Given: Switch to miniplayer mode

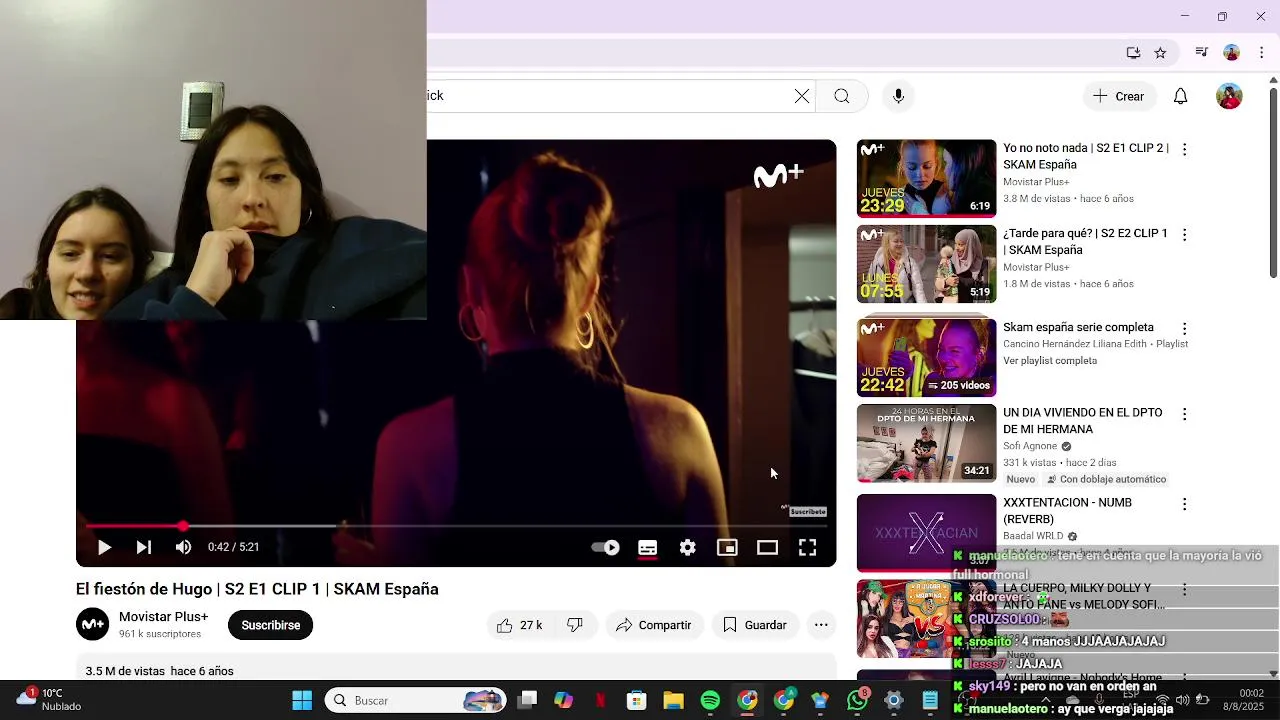Looking at the screenshot, I should (x=727, y=547).
